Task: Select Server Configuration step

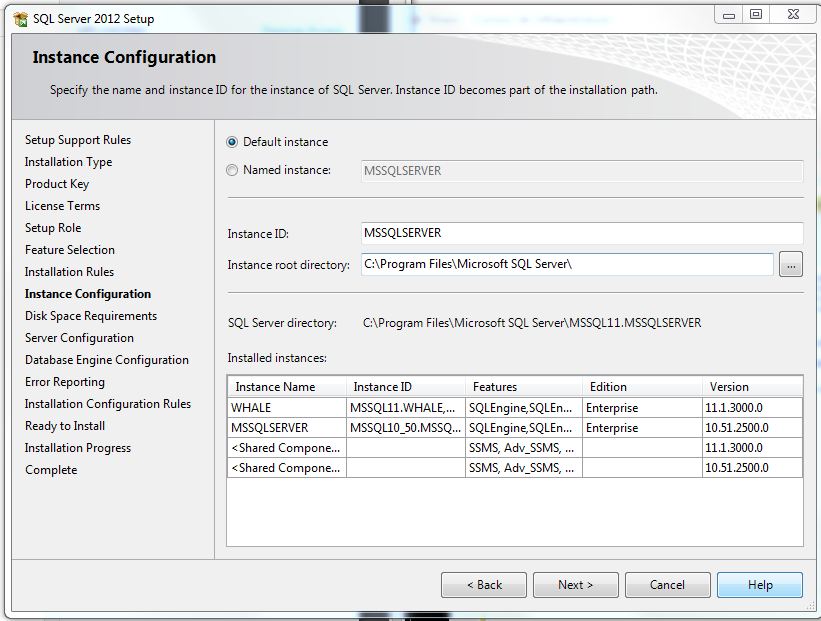Action: tap(80, 338)
